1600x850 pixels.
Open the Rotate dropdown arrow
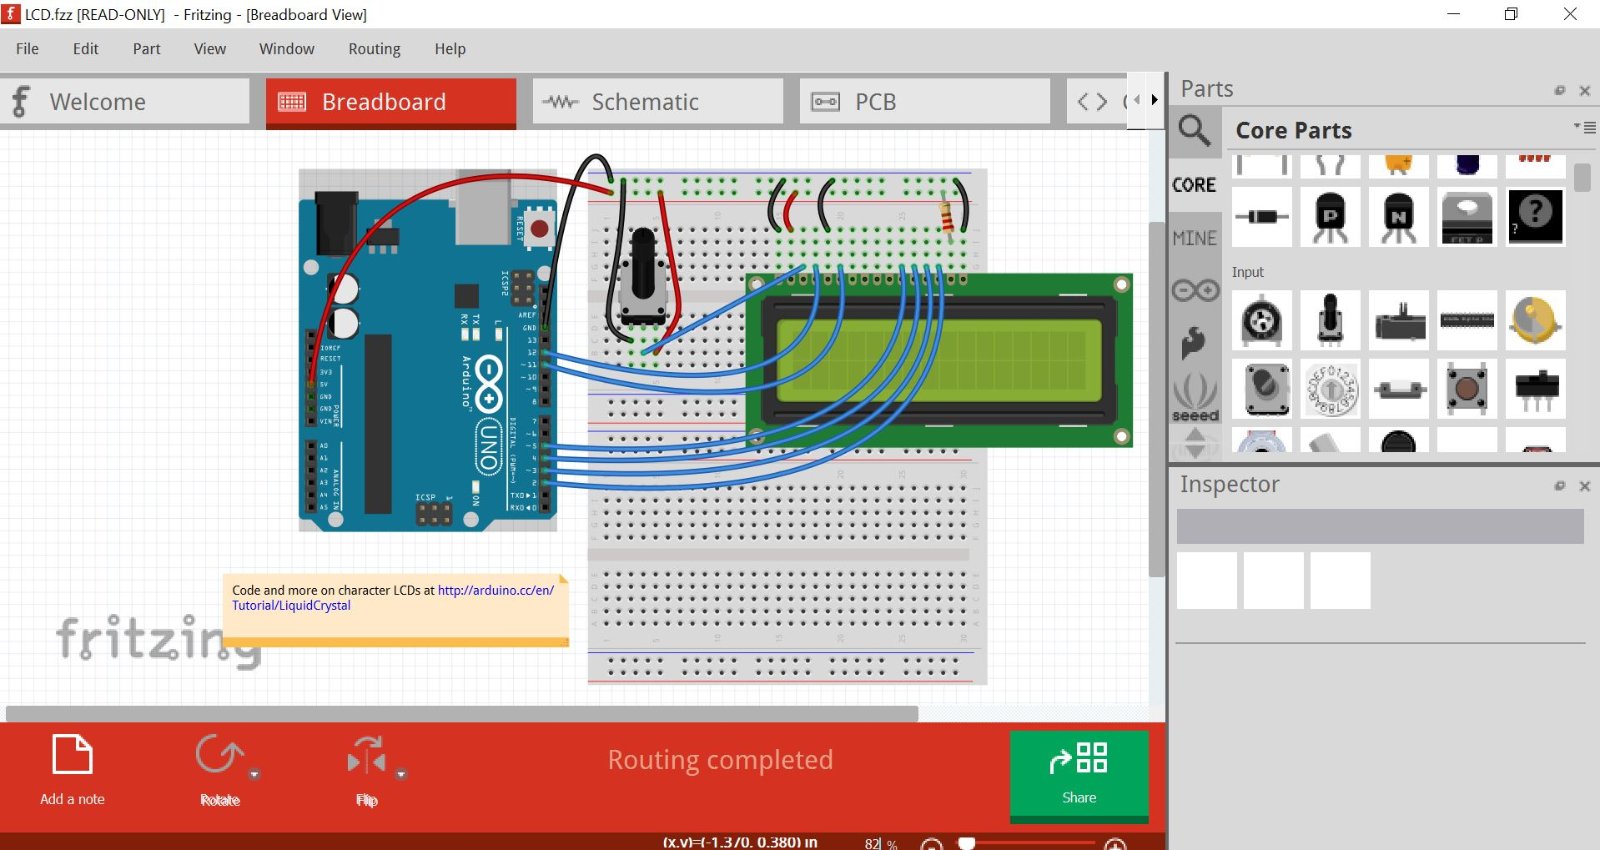[254, 774]
